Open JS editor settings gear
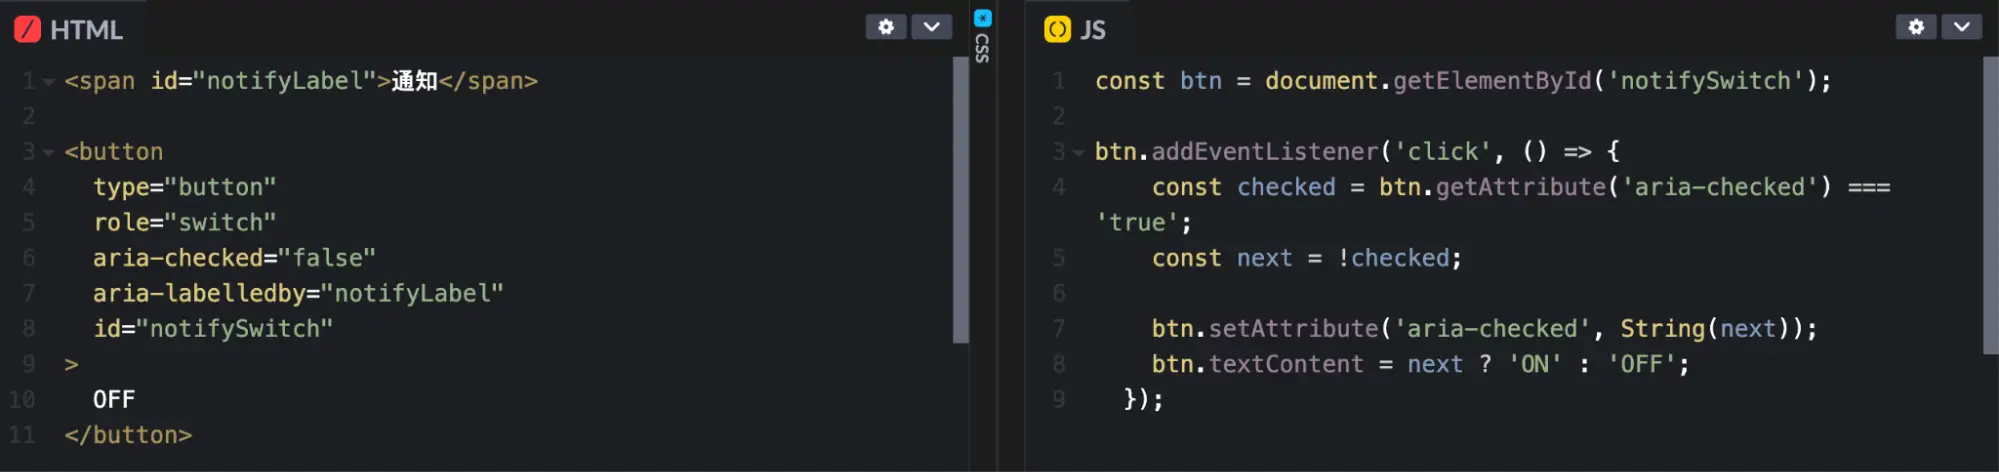Screen dimensions: 1999x473 (x=1915, y=27)
